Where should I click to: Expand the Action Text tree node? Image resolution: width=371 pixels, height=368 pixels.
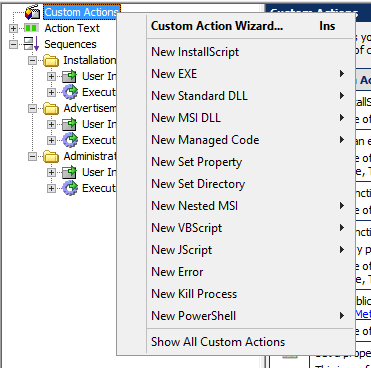point(13,28)
